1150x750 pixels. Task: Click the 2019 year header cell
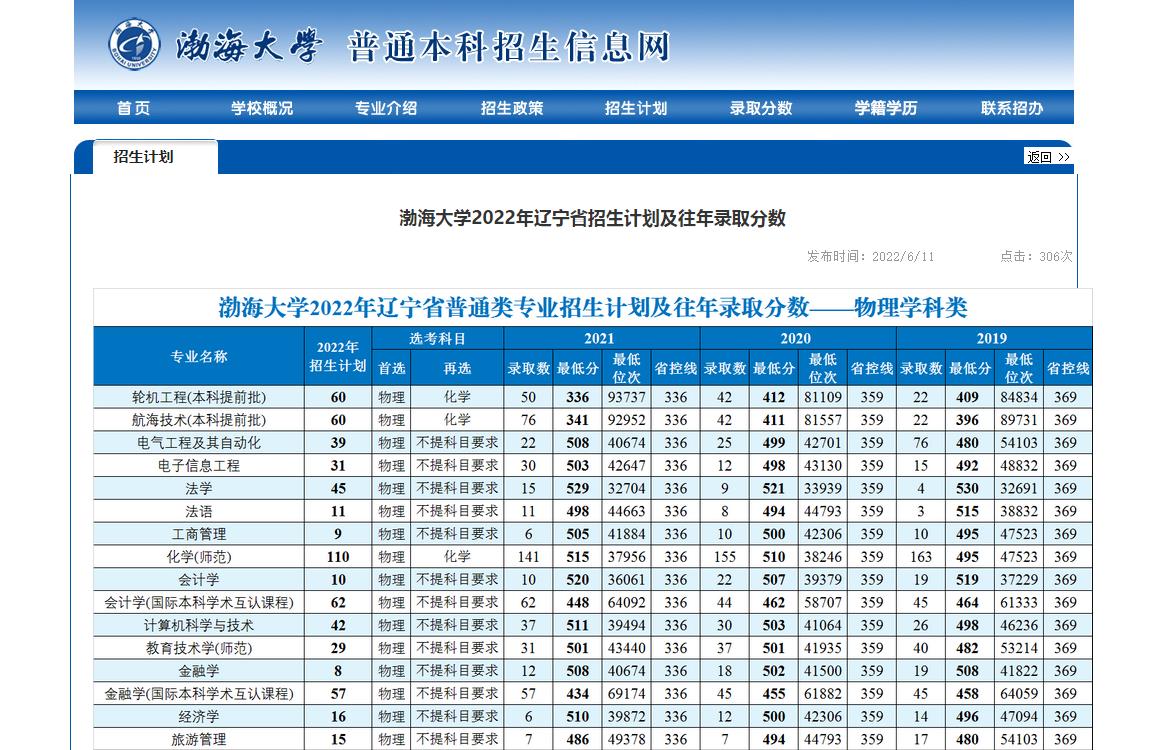coord(994,339)
